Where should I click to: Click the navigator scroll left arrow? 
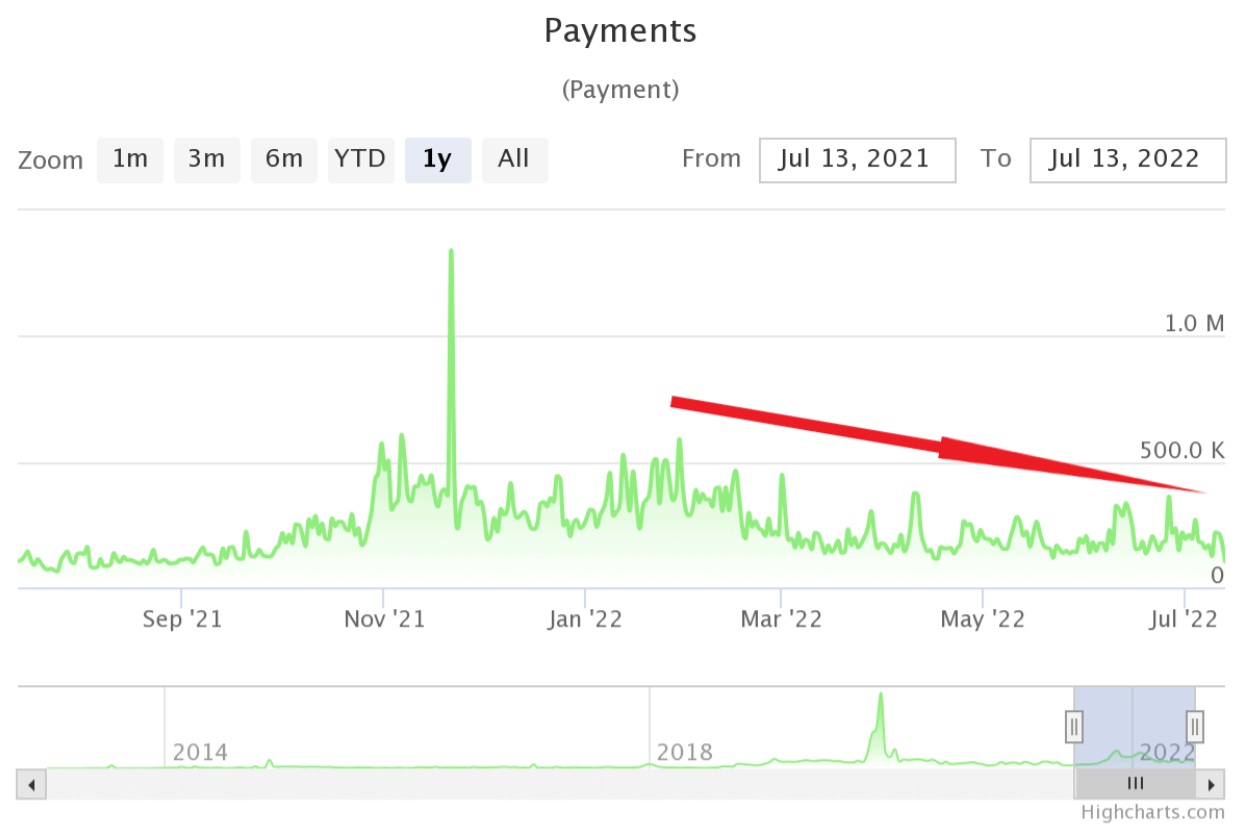click(31, 784)
